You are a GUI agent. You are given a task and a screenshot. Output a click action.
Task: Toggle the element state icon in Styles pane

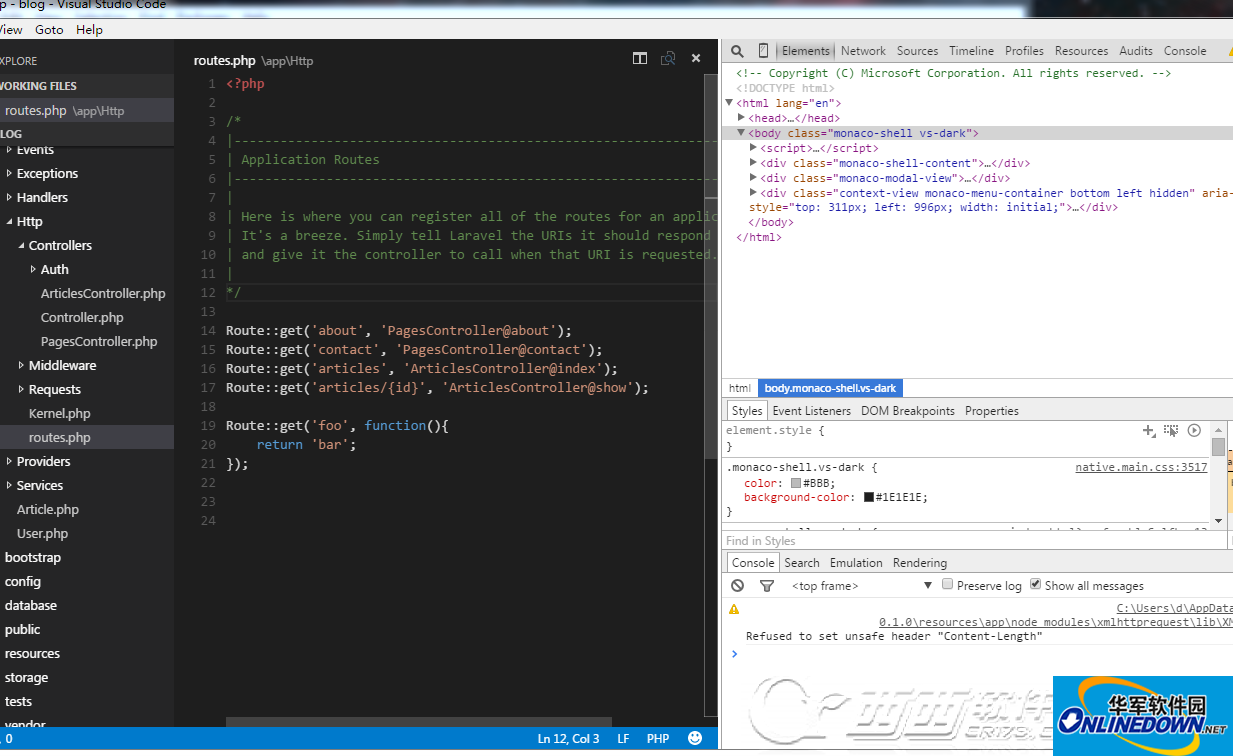click(1171, 430)
